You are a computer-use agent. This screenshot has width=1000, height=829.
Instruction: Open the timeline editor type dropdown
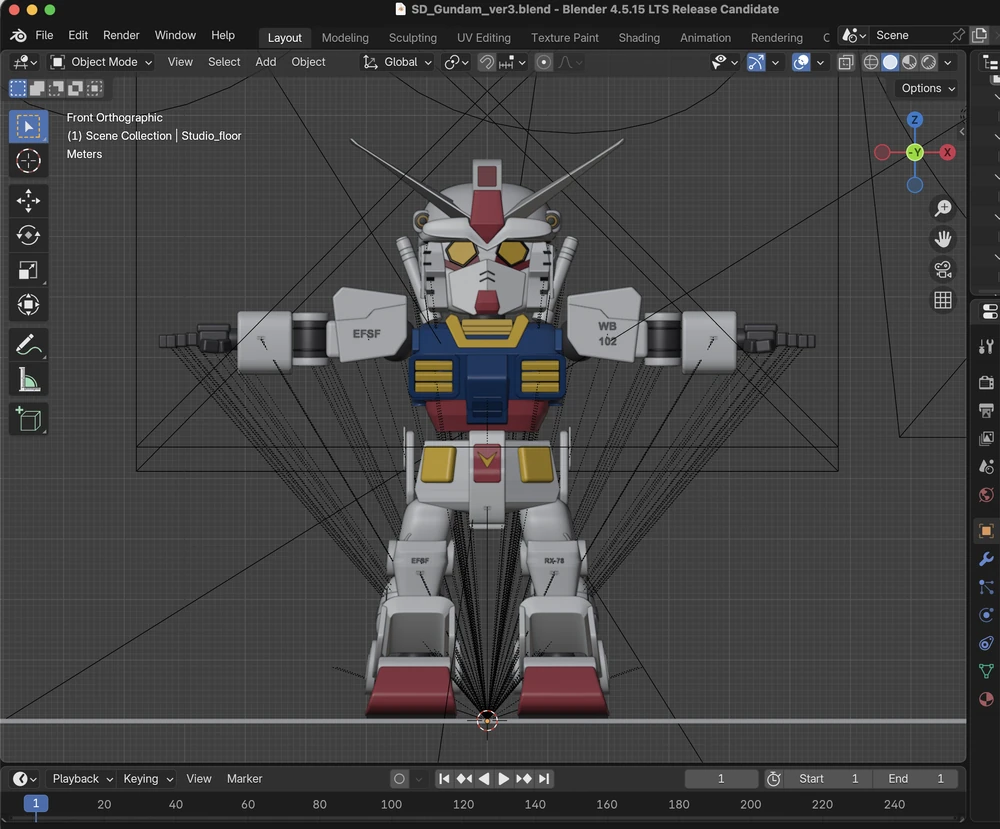point(25,779)
